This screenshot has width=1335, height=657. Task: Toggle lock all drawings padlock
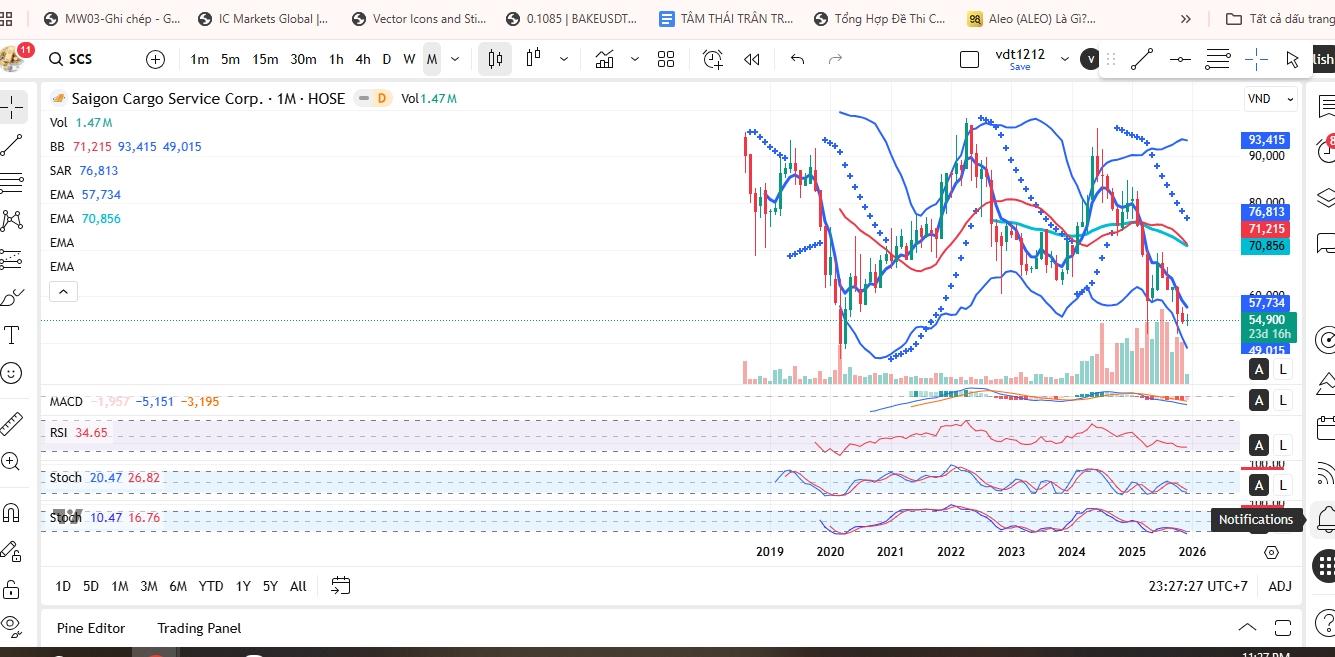point(12,588)
